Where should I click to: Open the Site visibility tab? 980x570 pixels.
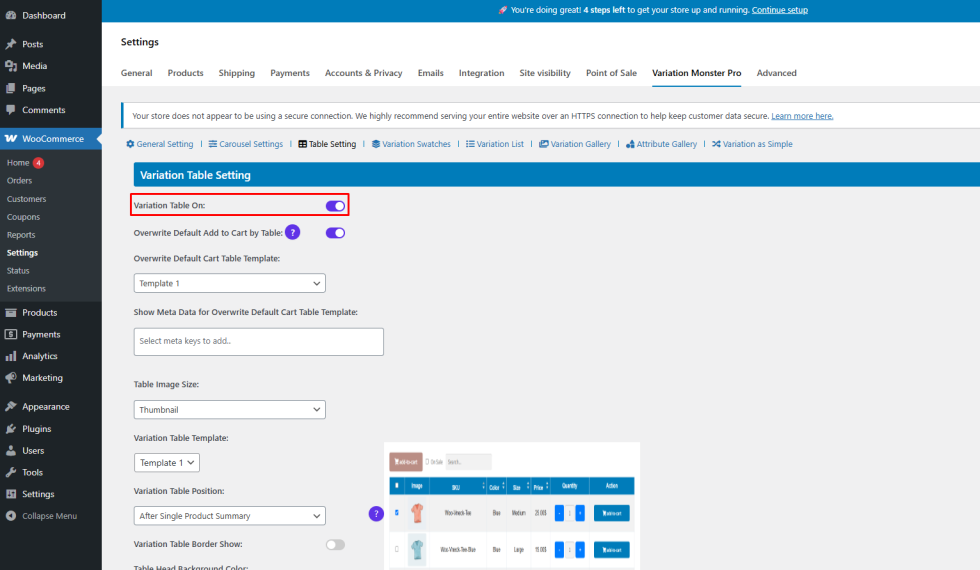pyautogui.click(x=545, y=73)
